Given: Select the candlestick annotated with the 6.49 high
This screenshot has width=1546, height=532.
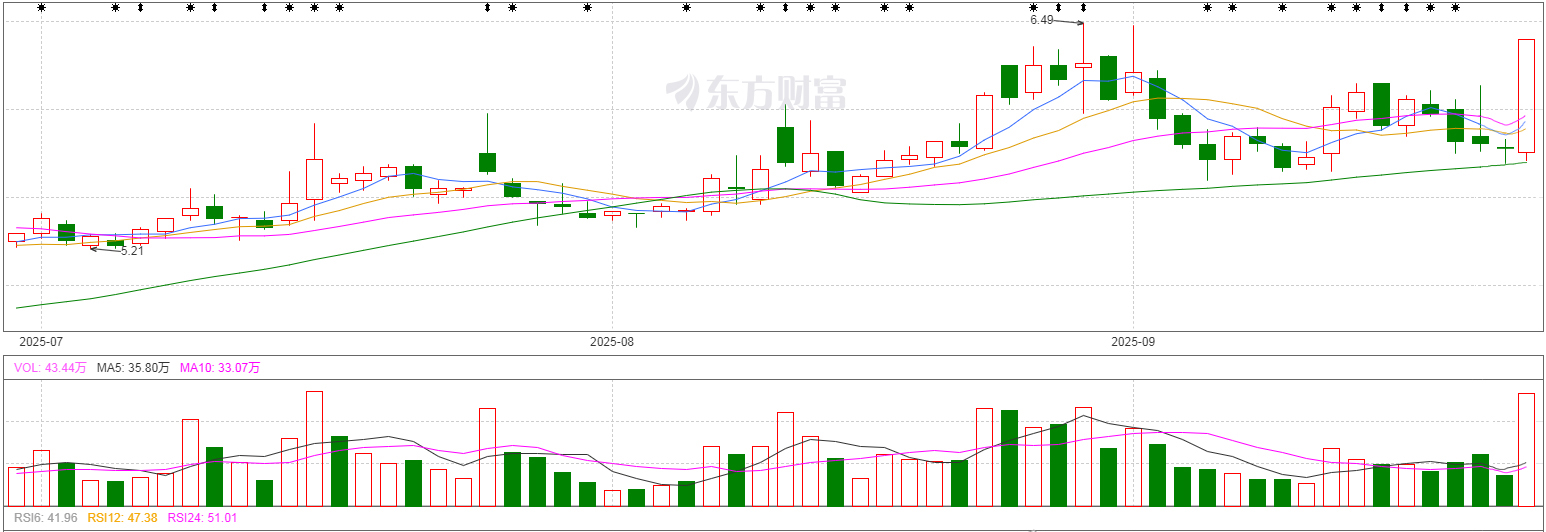Looking at the screenshot, I should click(x=1083, y=68).
